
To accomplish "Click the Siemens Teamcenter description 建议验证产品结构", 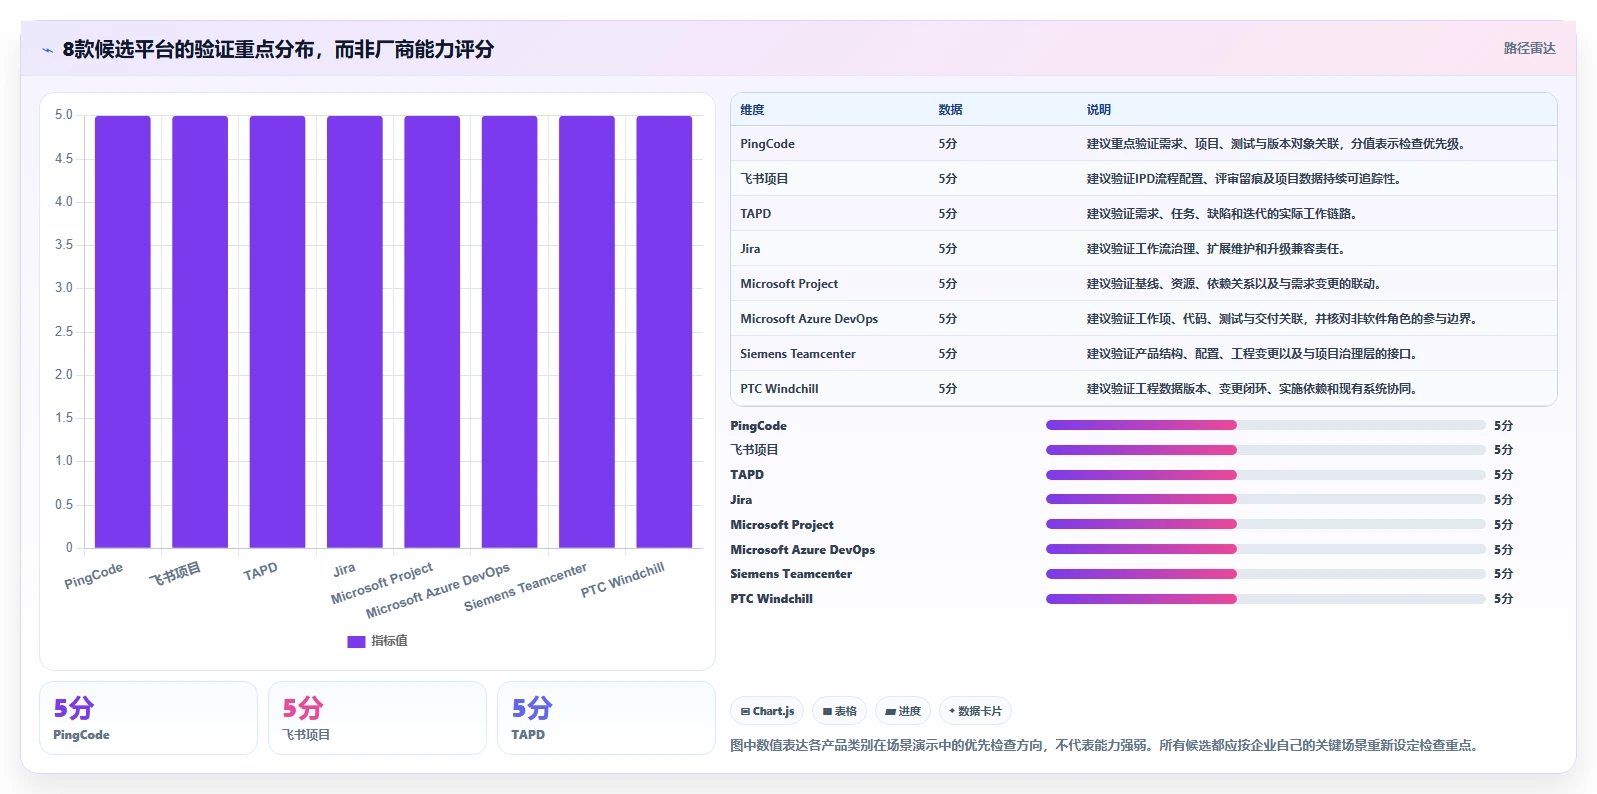I will click(1251, 354).
